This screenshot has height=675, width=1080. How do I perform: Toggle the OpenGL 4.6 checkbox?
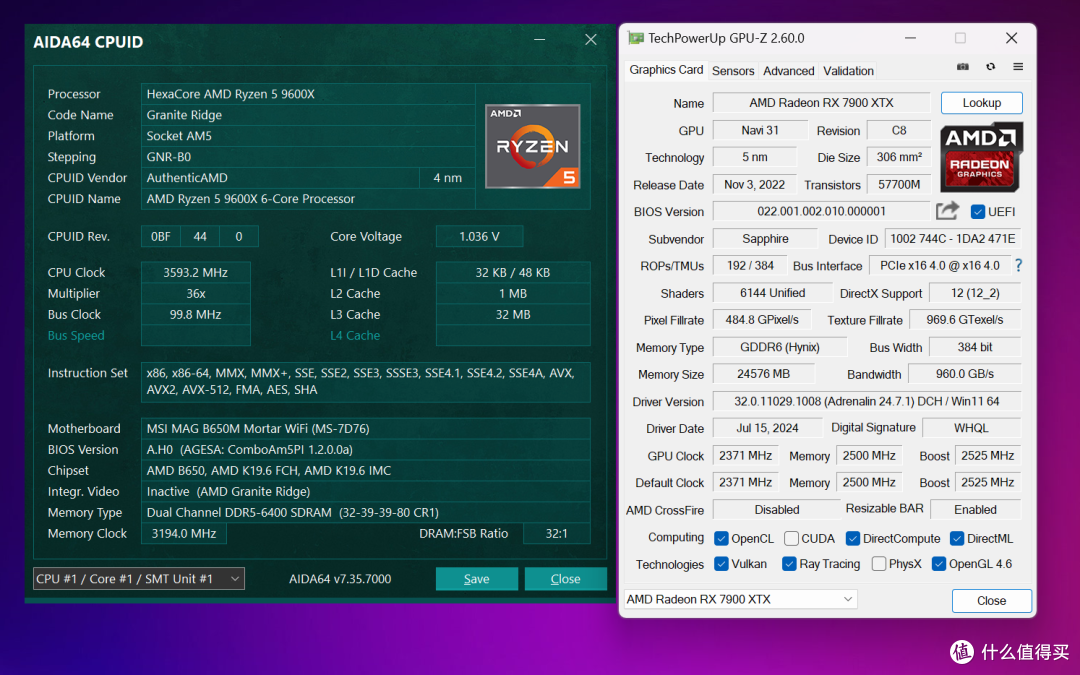coord(938,563)
